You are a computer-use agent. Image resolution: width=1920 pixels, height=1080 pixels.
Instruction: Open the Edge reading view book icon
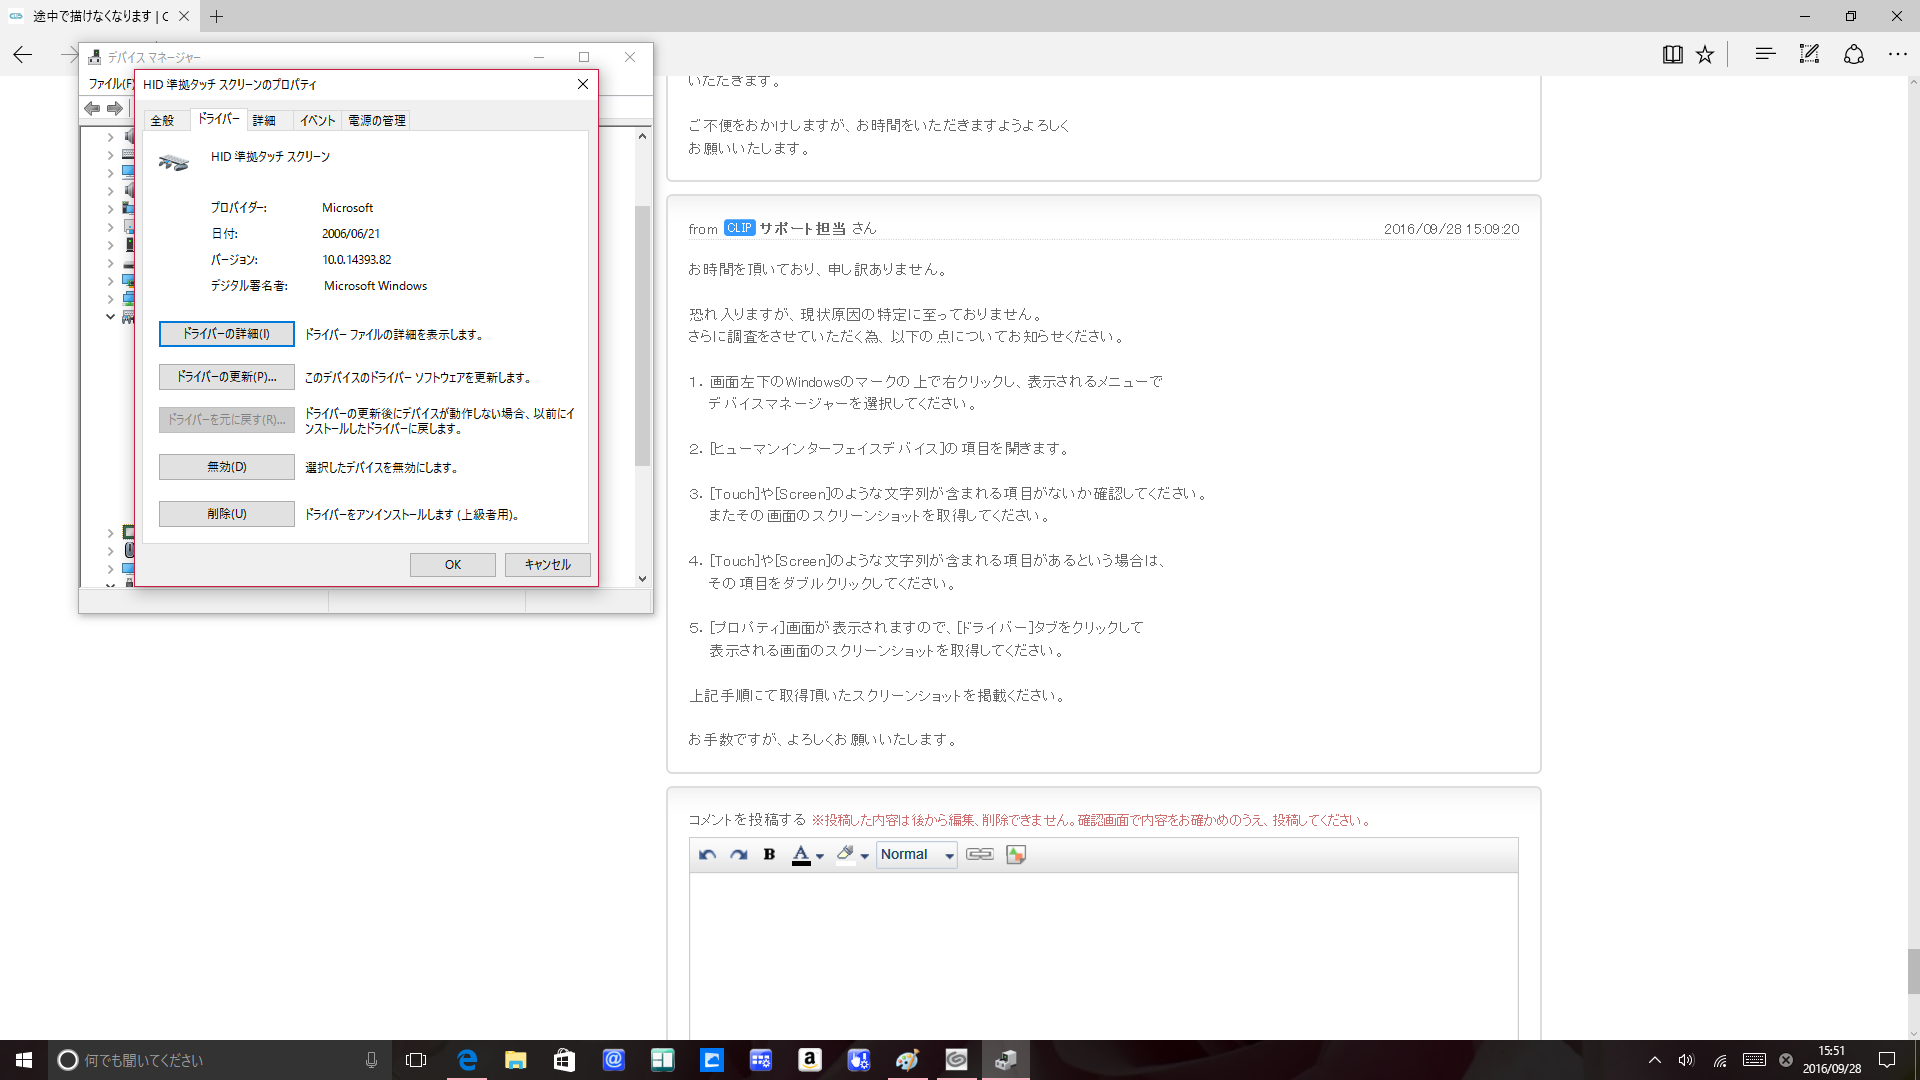click(x=1672, y=55)
